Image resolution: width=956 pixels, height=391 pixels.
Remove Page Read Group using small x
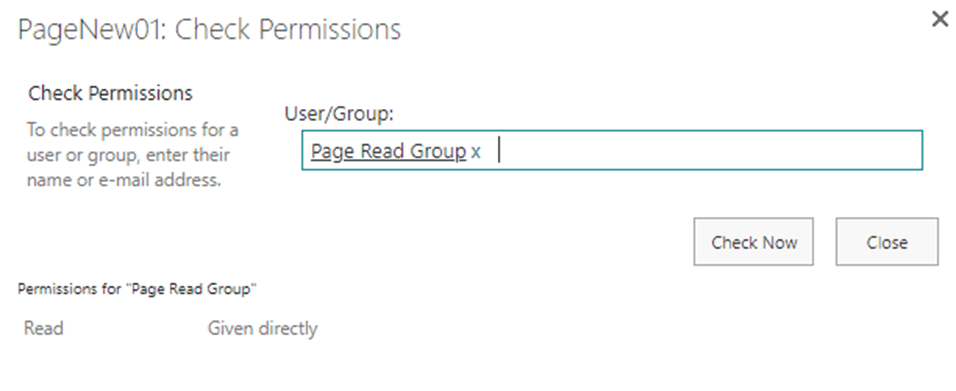(x=476, y=151)
